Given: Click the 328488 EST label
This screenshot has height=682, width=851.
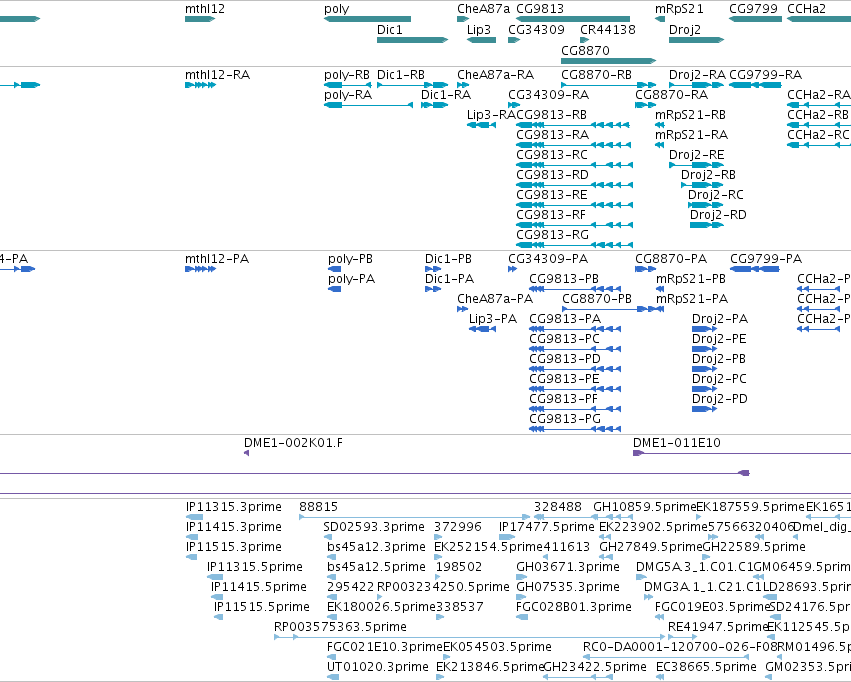Looking at the screenshot, I should coord(557,507).
